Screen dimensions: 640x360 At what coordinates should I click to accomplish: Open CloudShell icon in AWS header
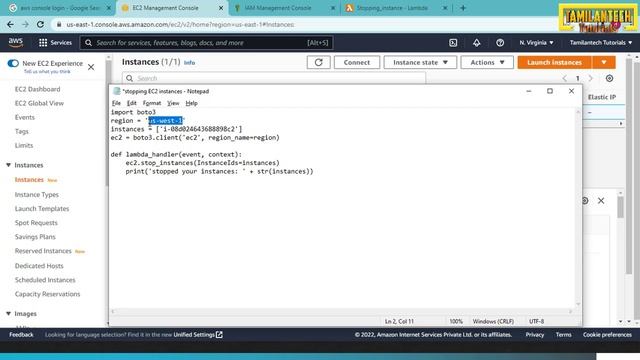click(453, 42)
